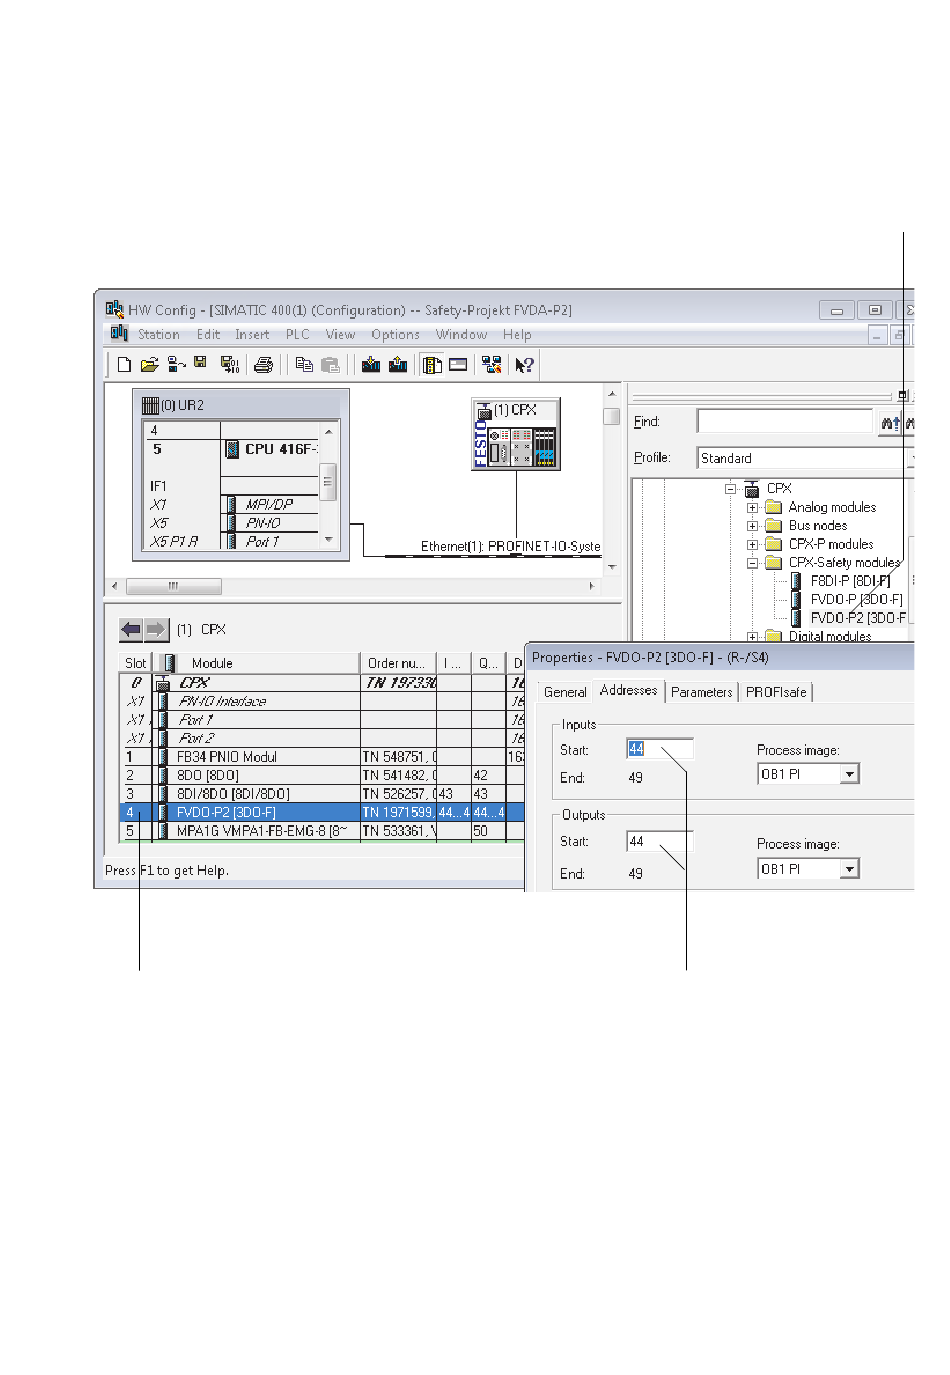Click the Save floppy disk toolbar icon

tap(201, 364)
